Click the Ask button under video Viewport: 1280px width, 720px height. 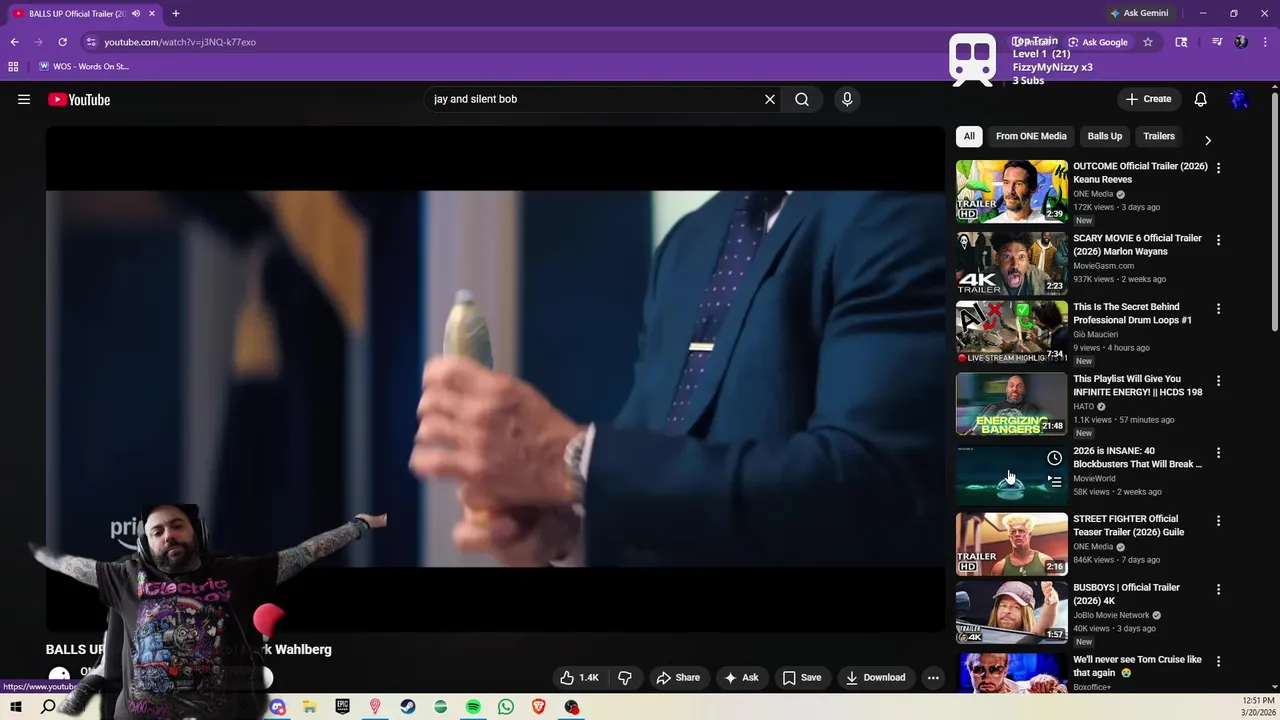(x=741, y=677)
